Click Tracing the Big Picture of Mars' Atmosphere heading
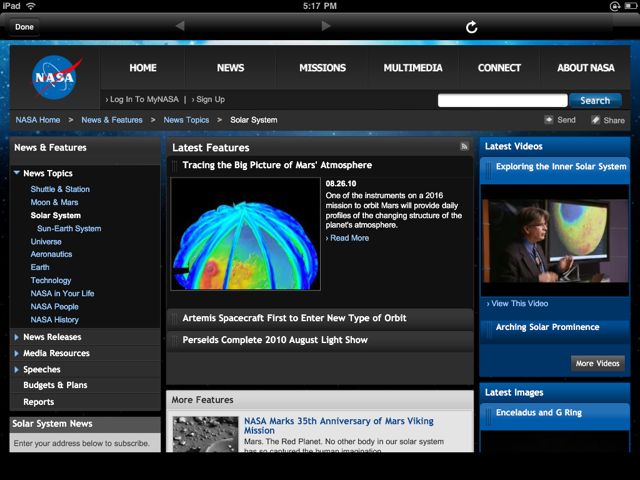This screenshot has width=640, height=480. [x=277, y=165]
